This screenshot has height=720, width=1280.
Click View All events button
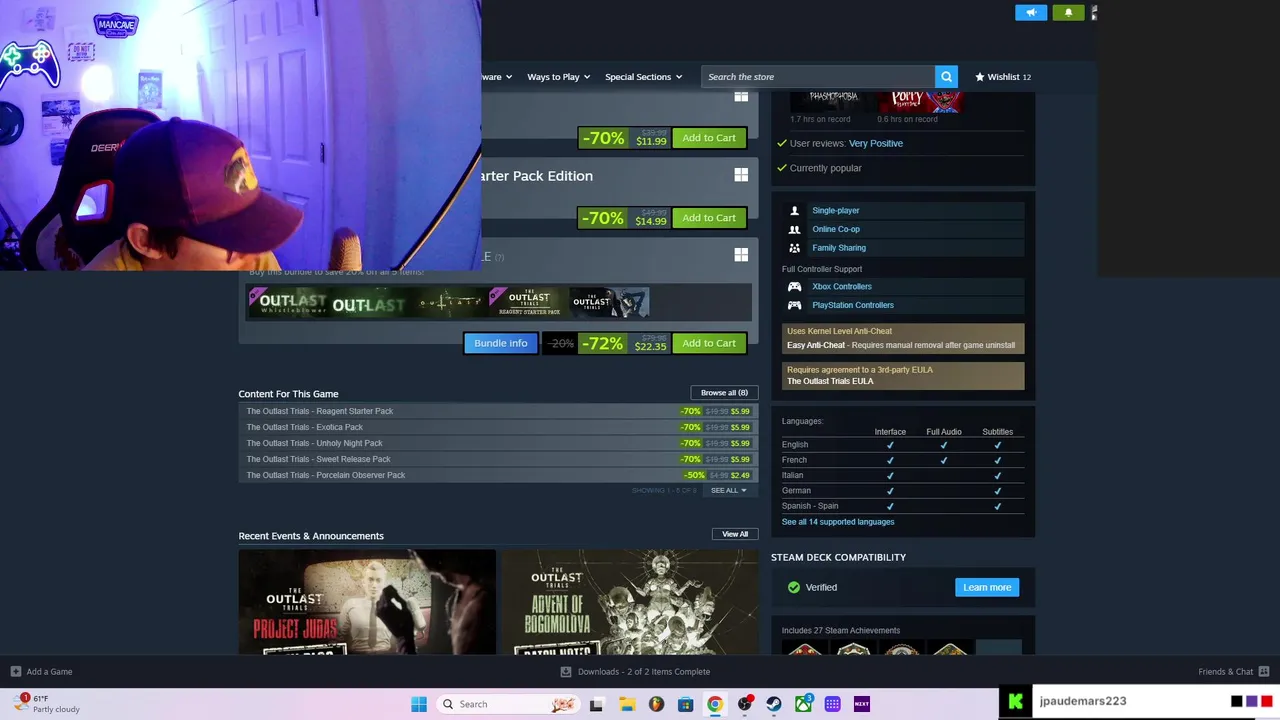point(735,534)
